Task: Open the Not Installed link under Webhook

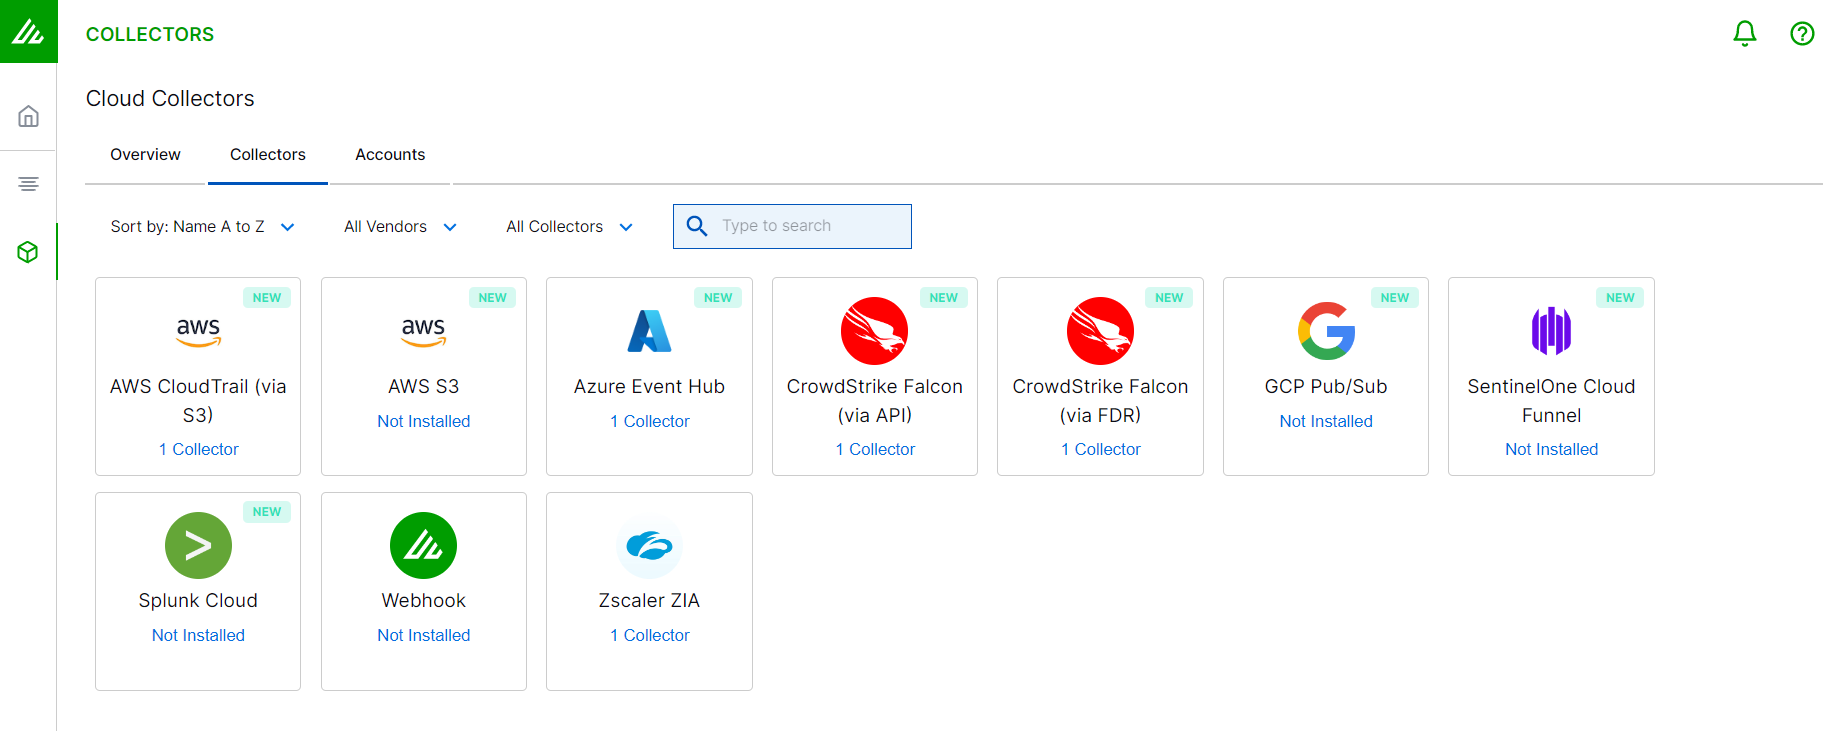Action: [x=424, y=636]
